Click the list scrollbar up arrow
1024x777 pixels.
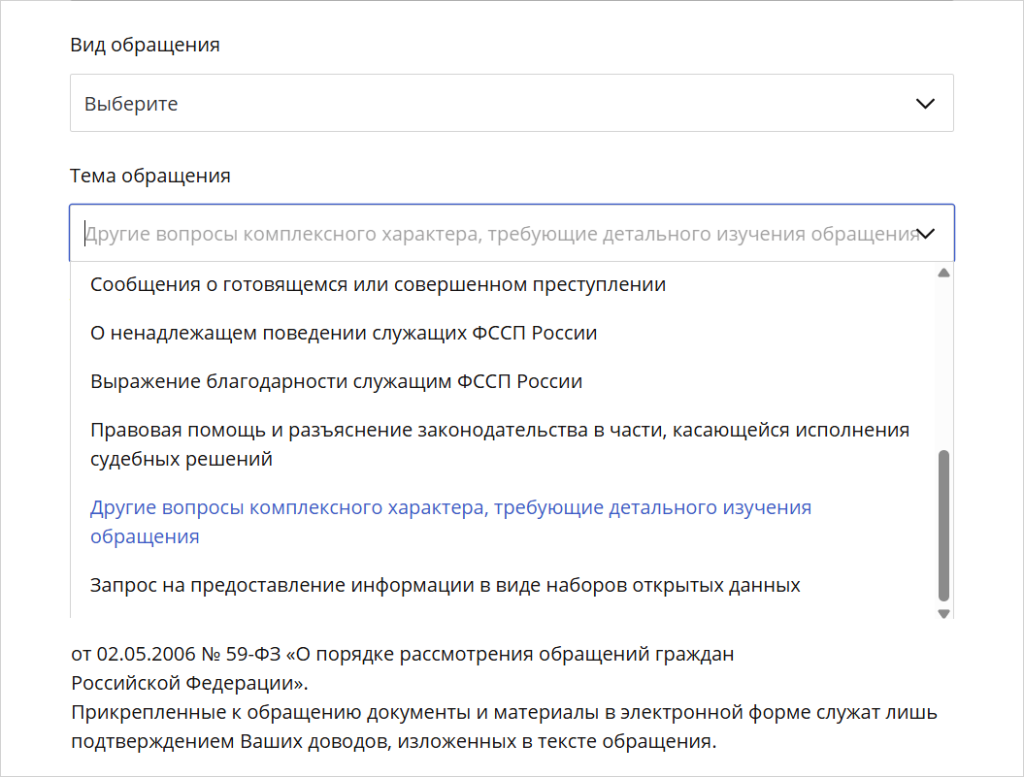[942, 273]
